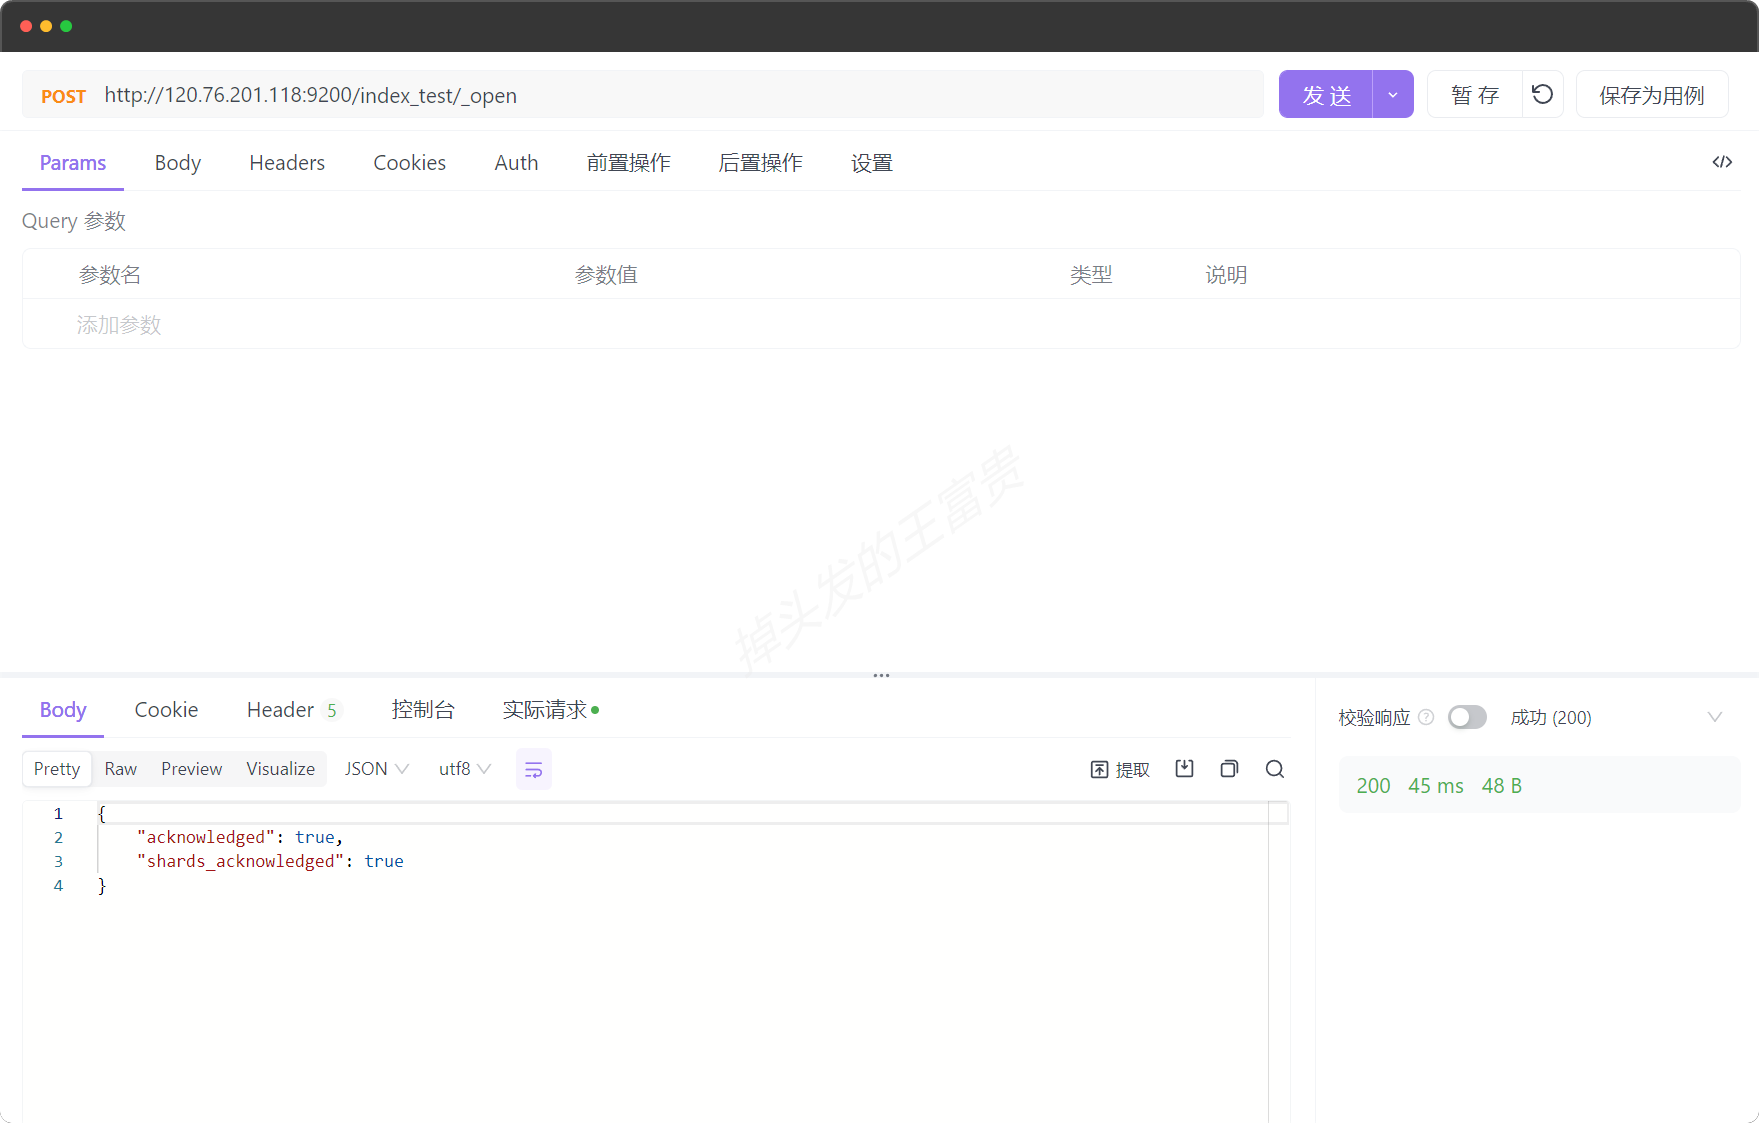Select the response Body tab
Image resolution: width=1759 pixels, height=1123 pixels.
click(63, 710)
